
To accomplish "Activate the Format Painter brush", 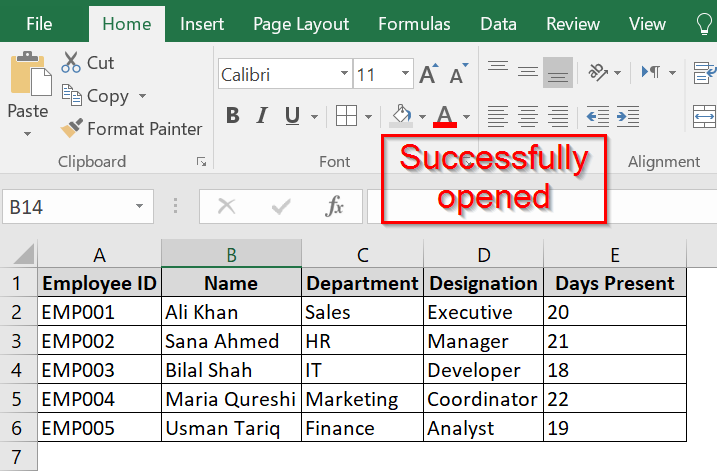I will point(131,128).
